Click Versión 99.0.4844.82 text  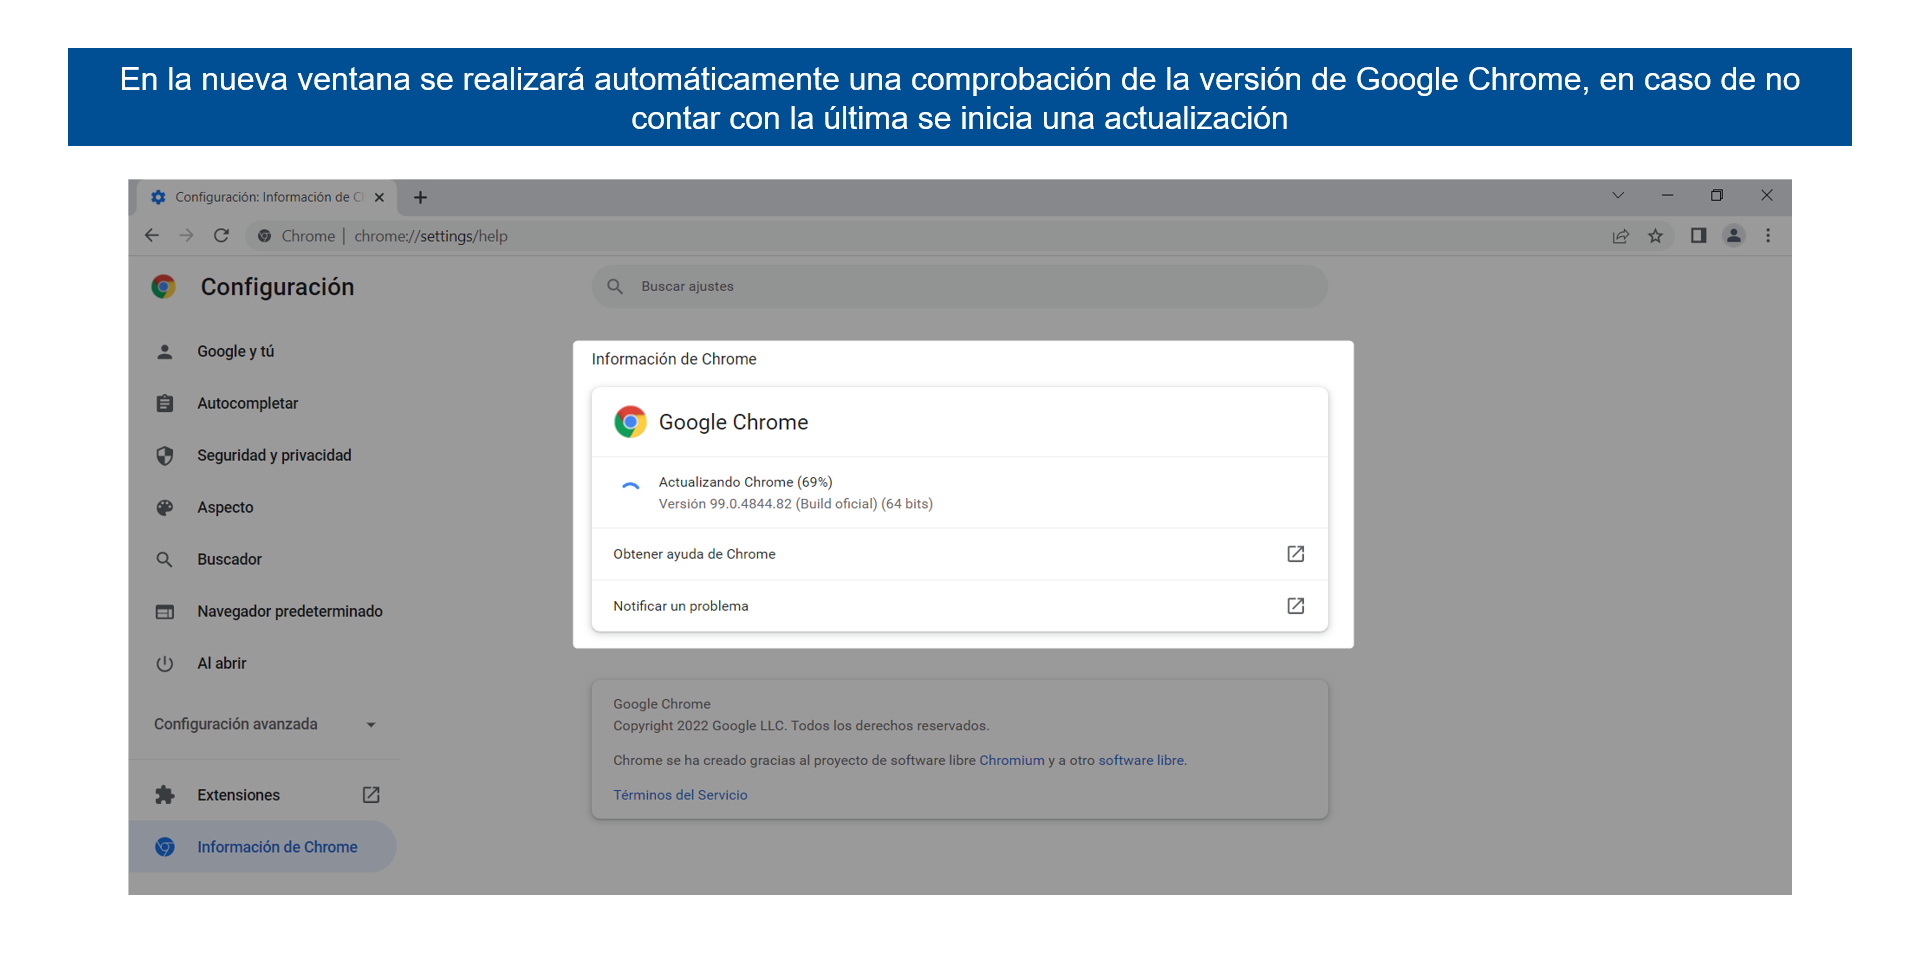point(795,504)
